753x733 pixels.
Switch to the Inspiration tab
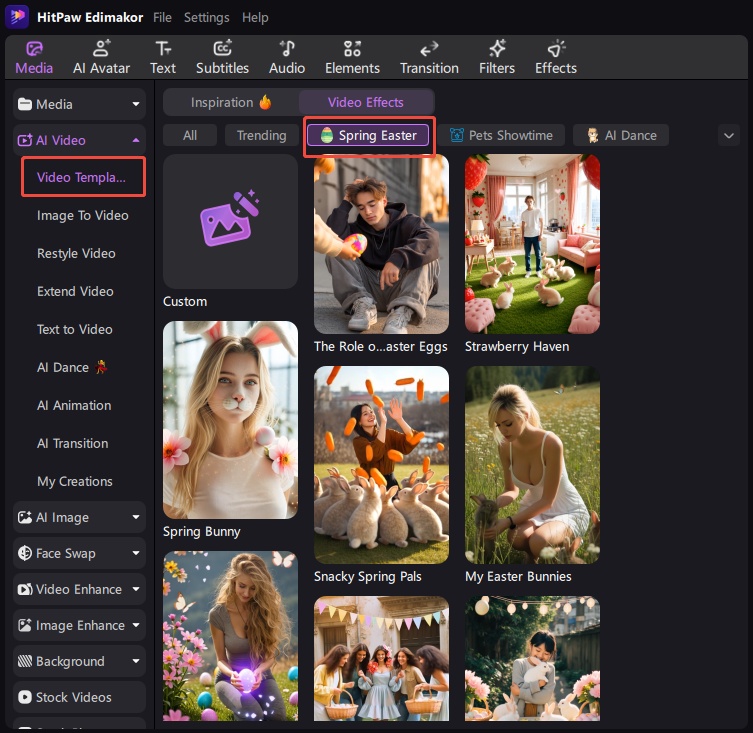pos(231,102)
